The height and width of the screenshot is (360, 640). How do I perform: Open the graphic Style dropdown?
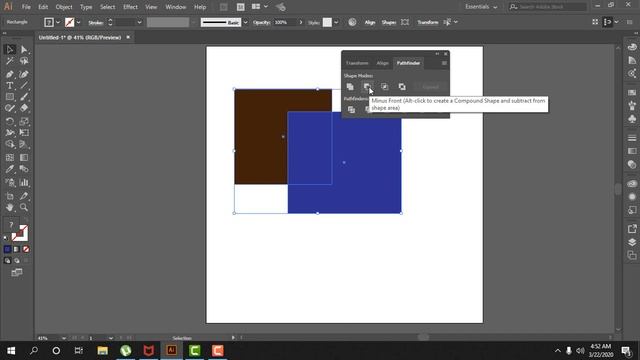pos(336,22)
